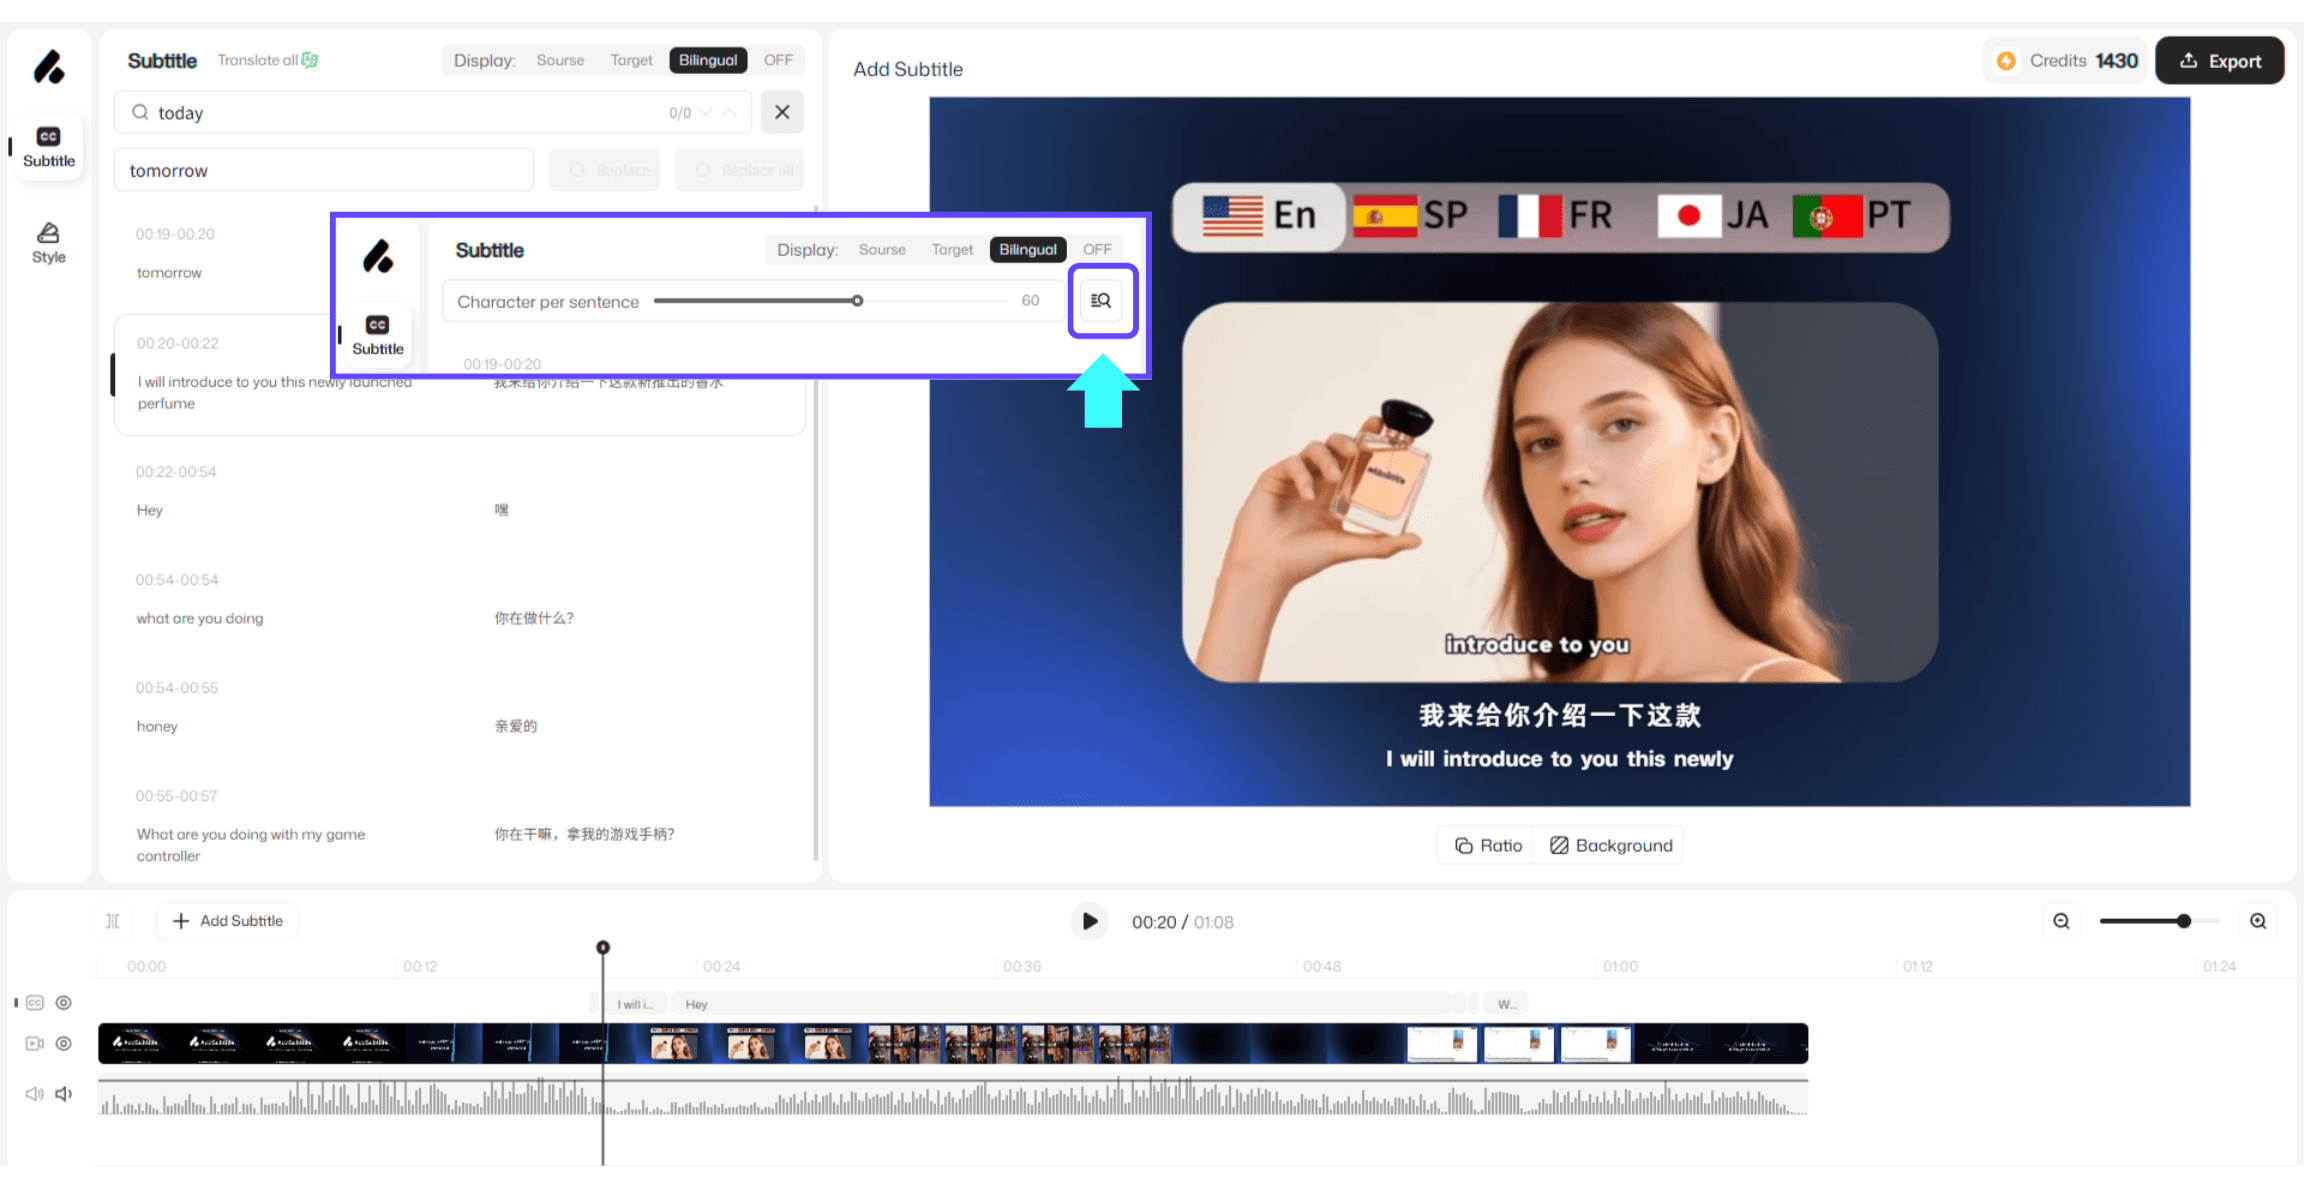Open the Style panel in the sidebar

click(x=48, y=242)
